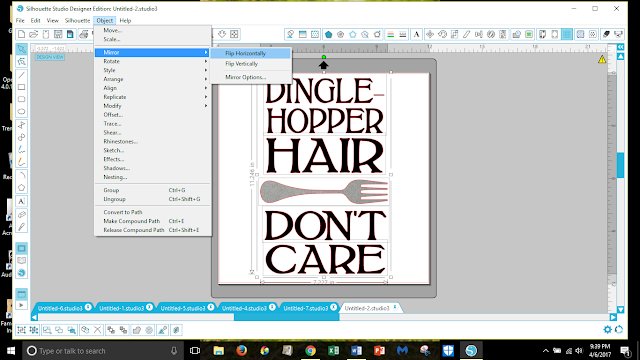Select the Draw a Polygon tool

point(22,125)
